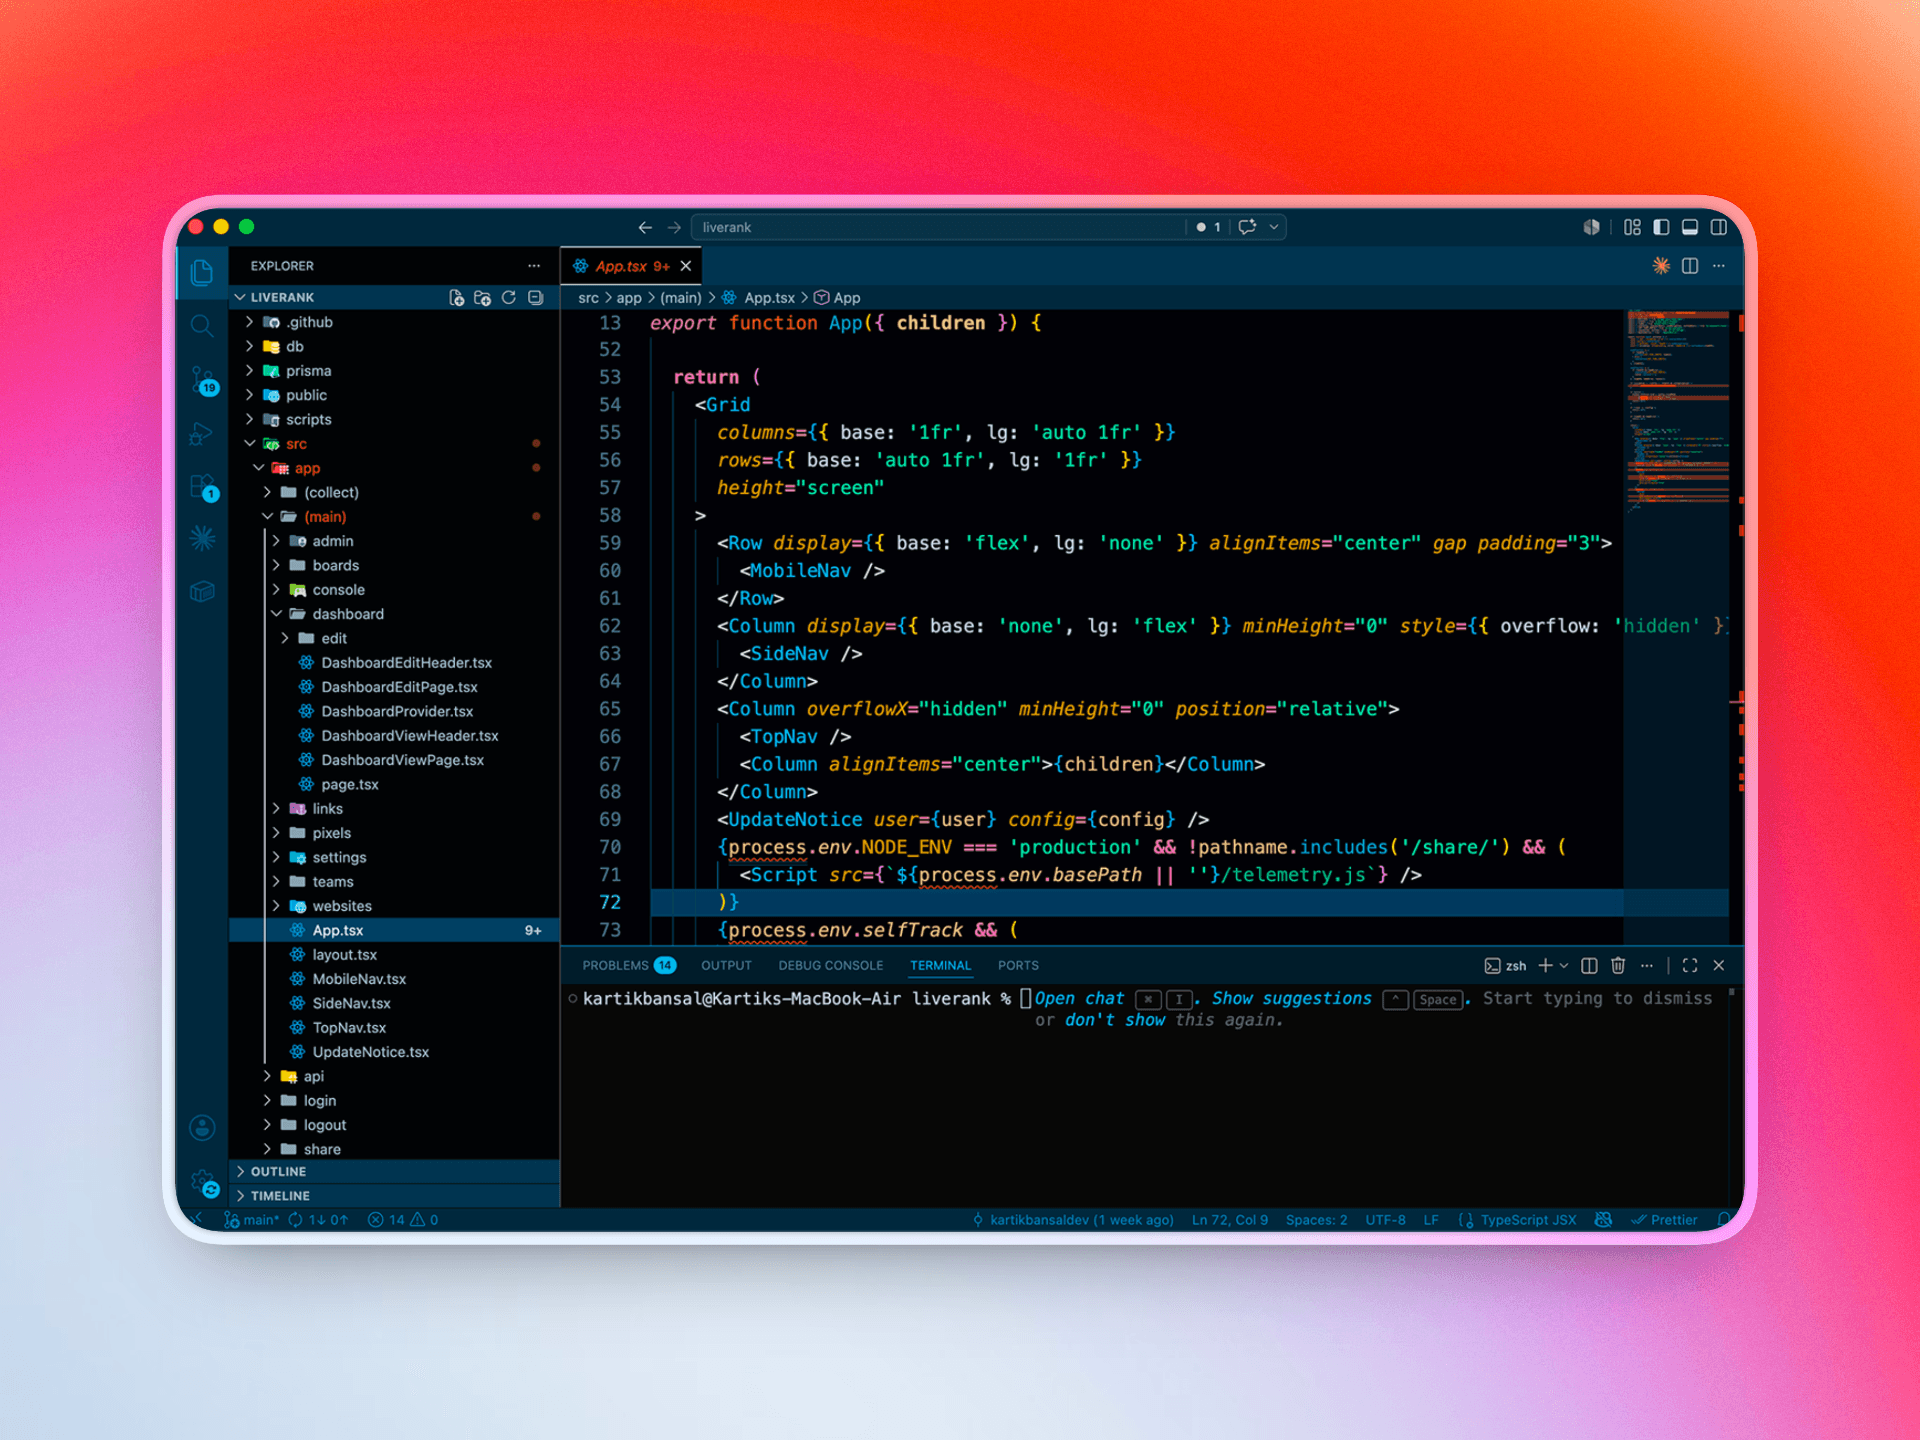This screenshot has height=1440, width=1920.
Task: Open editor more actions ellipsis
Action: tap(1719, 266)
